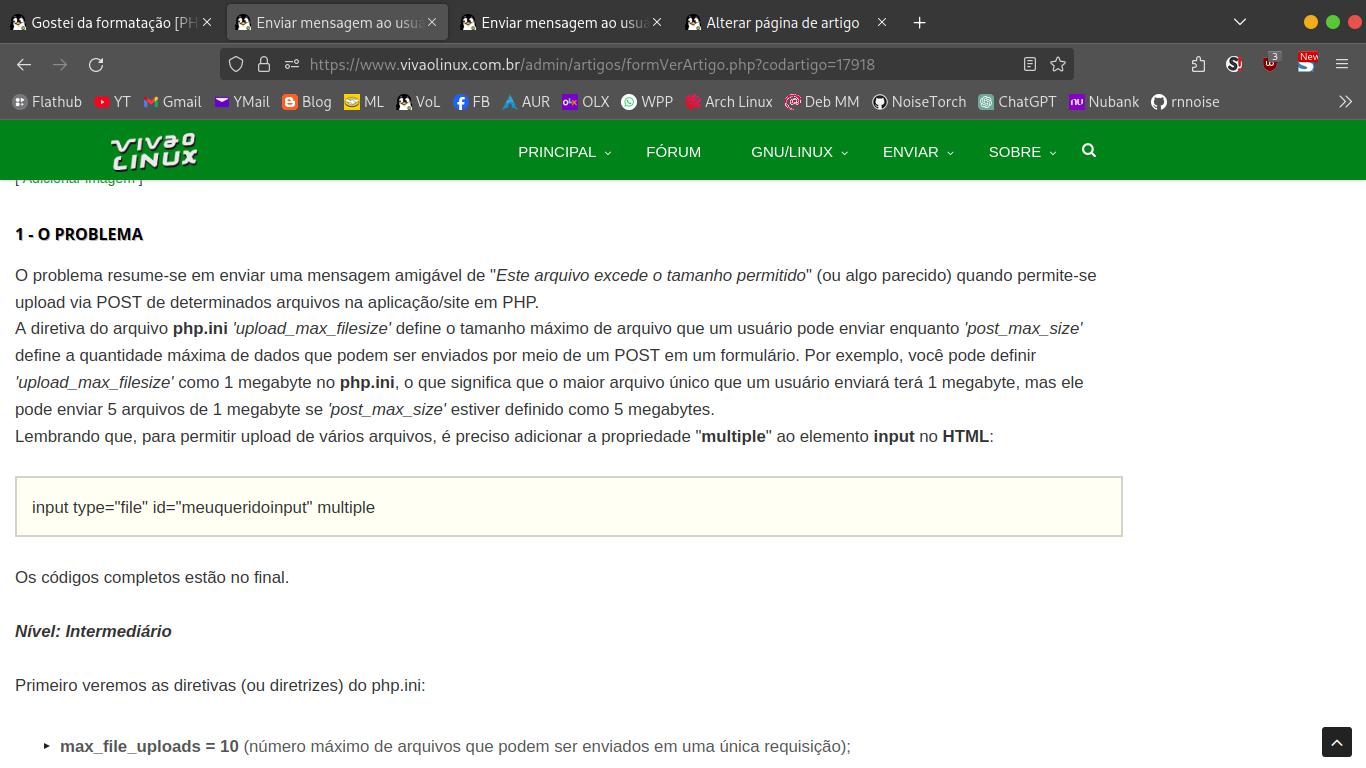Click the scroll-to-top arrow button

(1337, 742)
